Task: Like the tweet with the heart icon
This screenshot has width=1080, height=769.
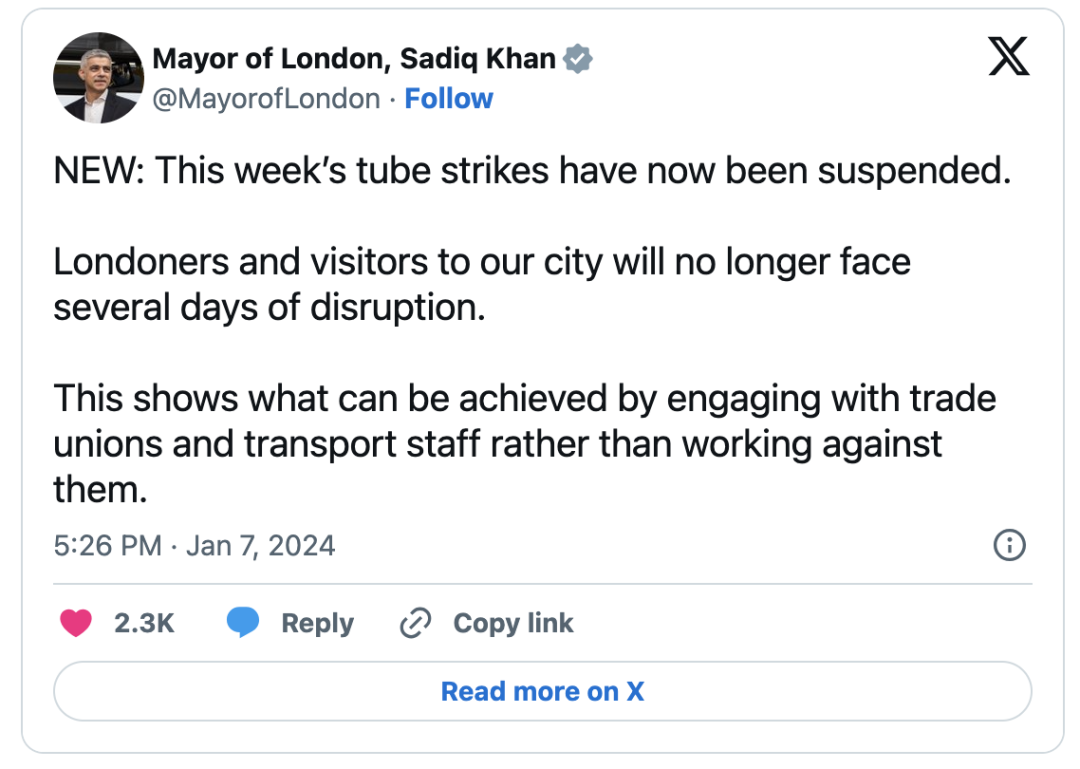Action: click(76, 623)
